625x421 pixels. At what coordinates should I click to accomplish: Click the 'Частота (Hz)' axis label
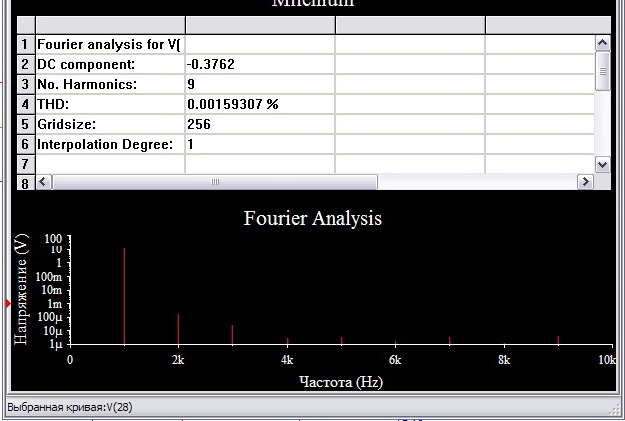click(x=341, y=382)
